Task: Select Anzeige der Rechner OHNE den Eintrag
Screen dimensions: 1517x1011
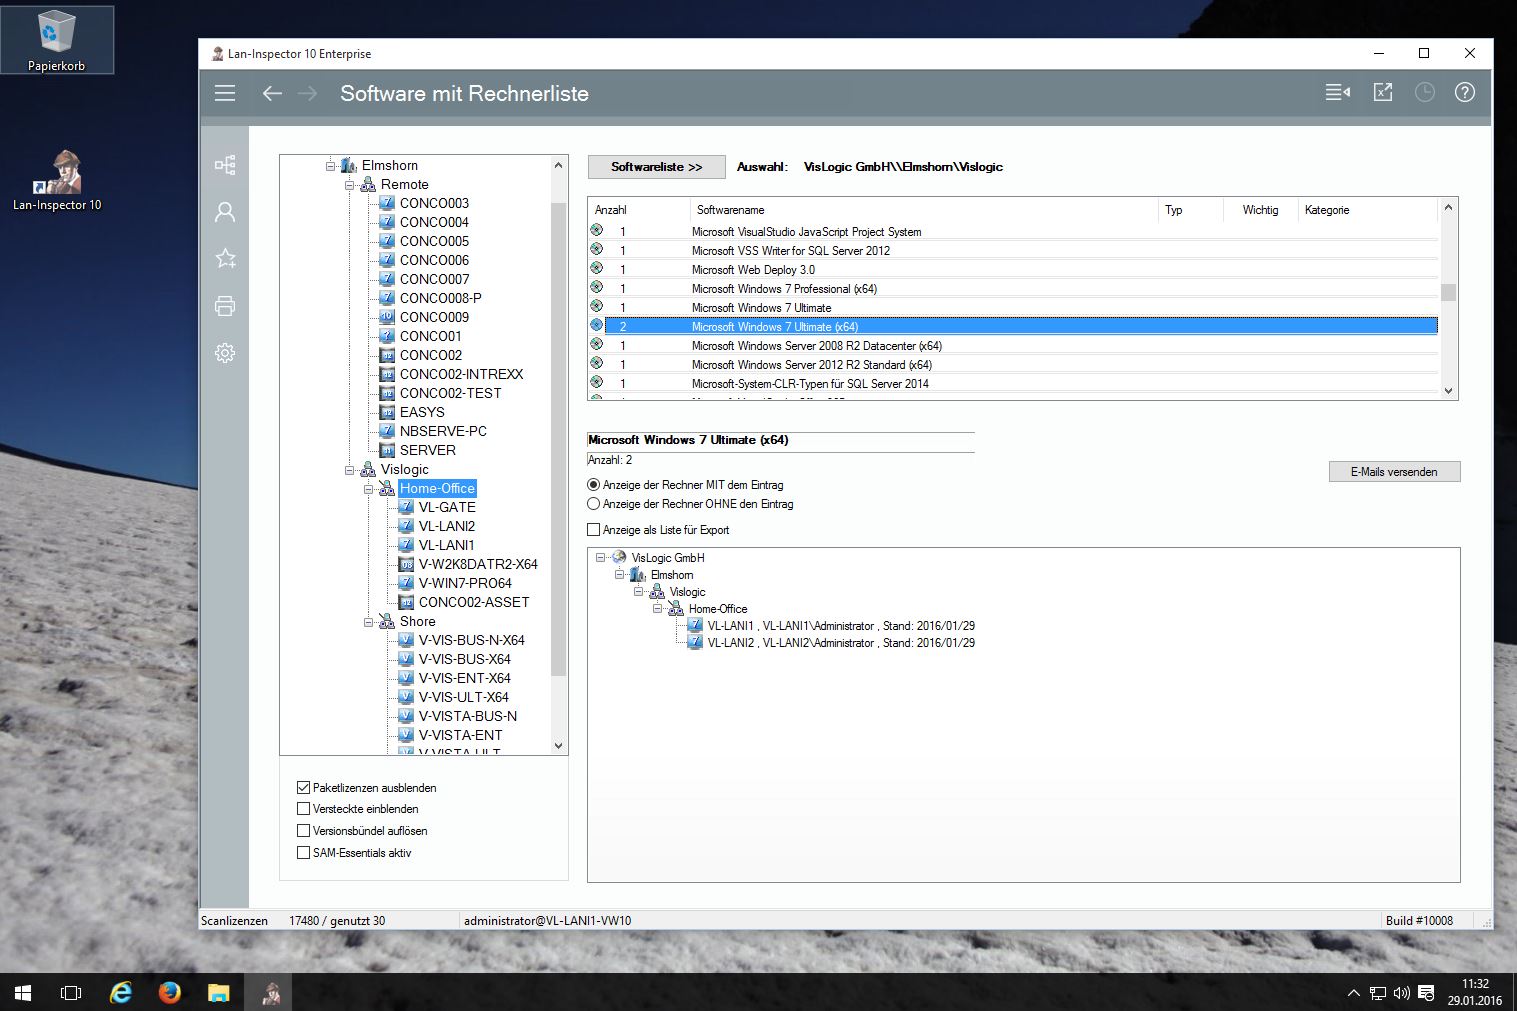Action: coord(594,504)
